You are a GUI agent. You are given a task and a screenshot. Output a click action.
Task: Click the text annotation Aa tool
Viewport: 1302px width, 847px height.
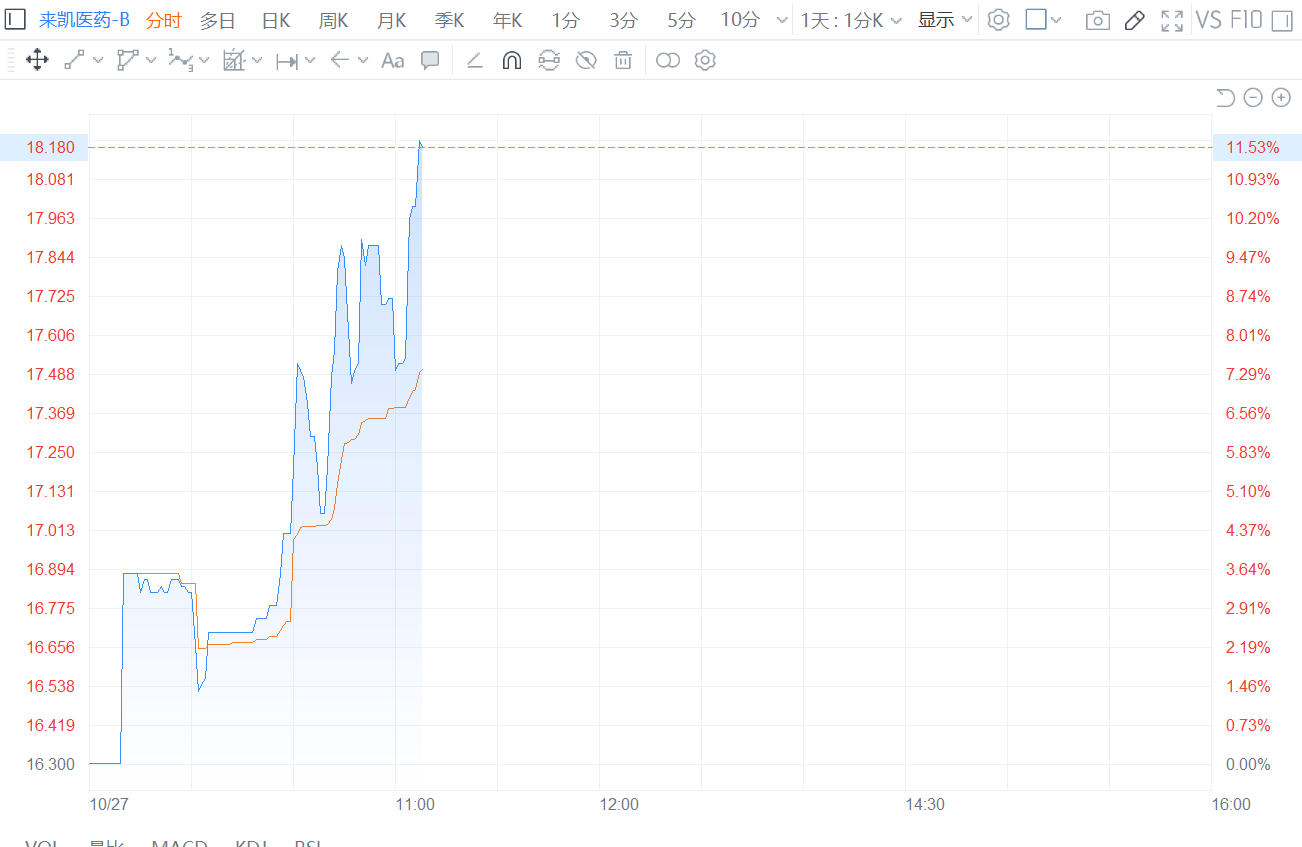click(393, 61)
